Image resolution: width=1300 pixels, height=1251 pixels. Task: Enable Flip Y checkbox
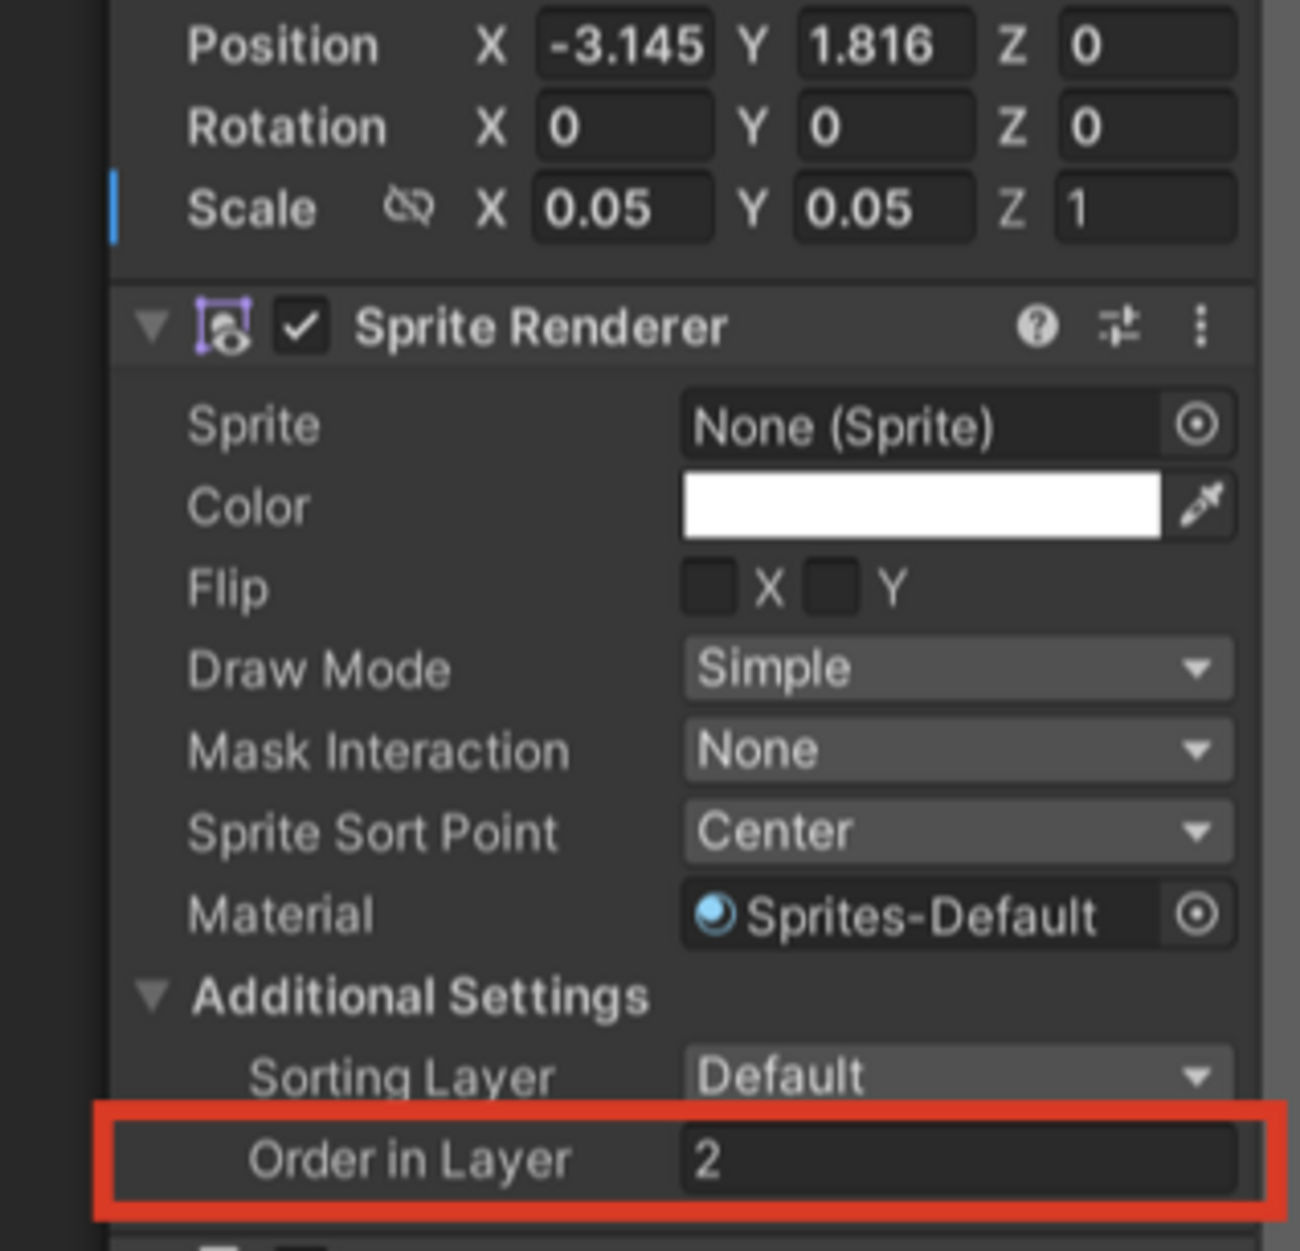(x=833, y=587)
